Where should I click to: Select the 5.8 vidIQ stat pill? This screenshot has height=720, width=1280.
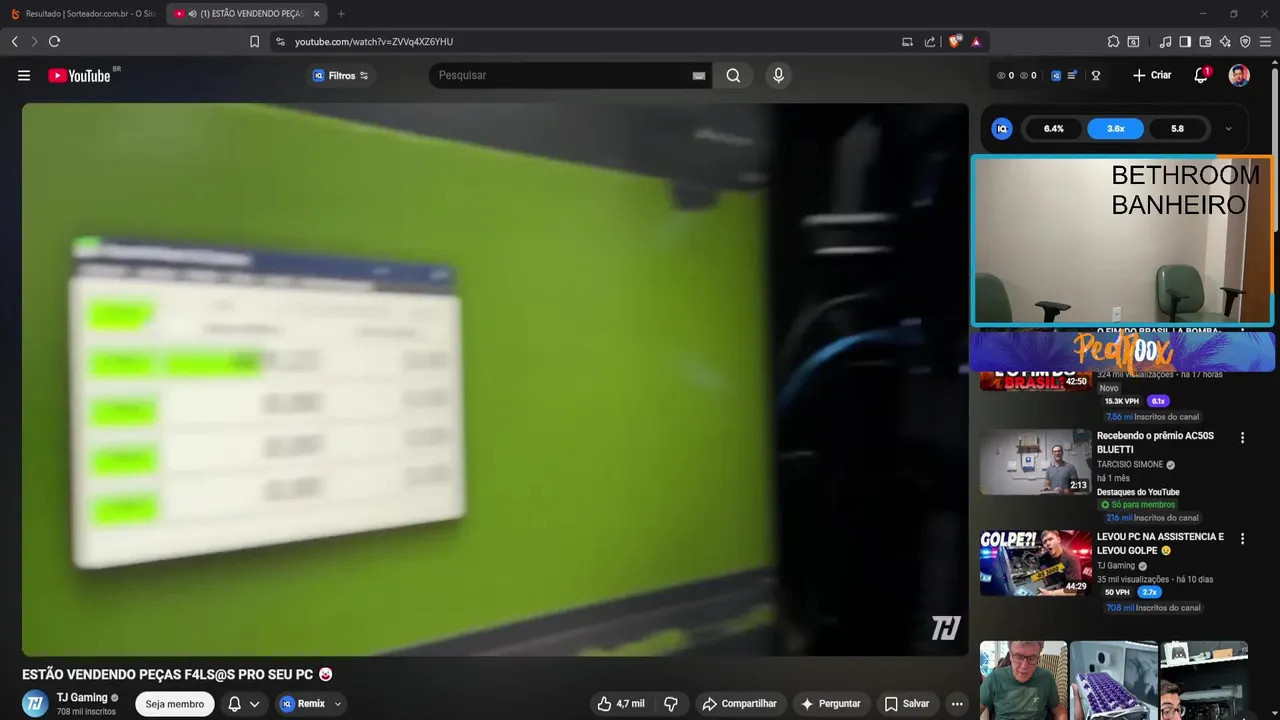coord(1177,129)
